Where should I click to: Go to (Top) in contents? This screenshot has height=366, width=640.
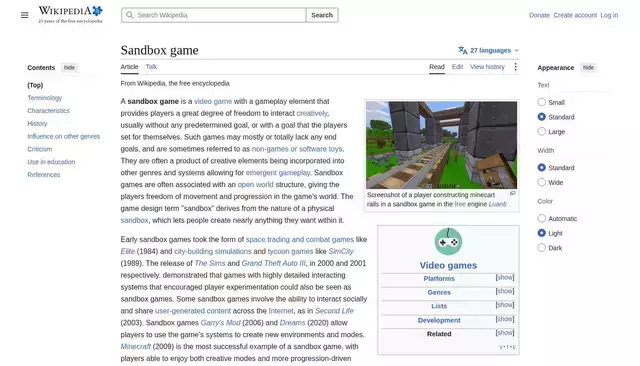(x=35, y=85)
